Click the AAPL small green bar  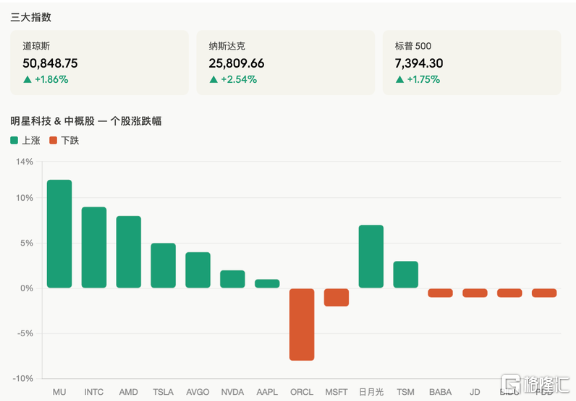267,283
